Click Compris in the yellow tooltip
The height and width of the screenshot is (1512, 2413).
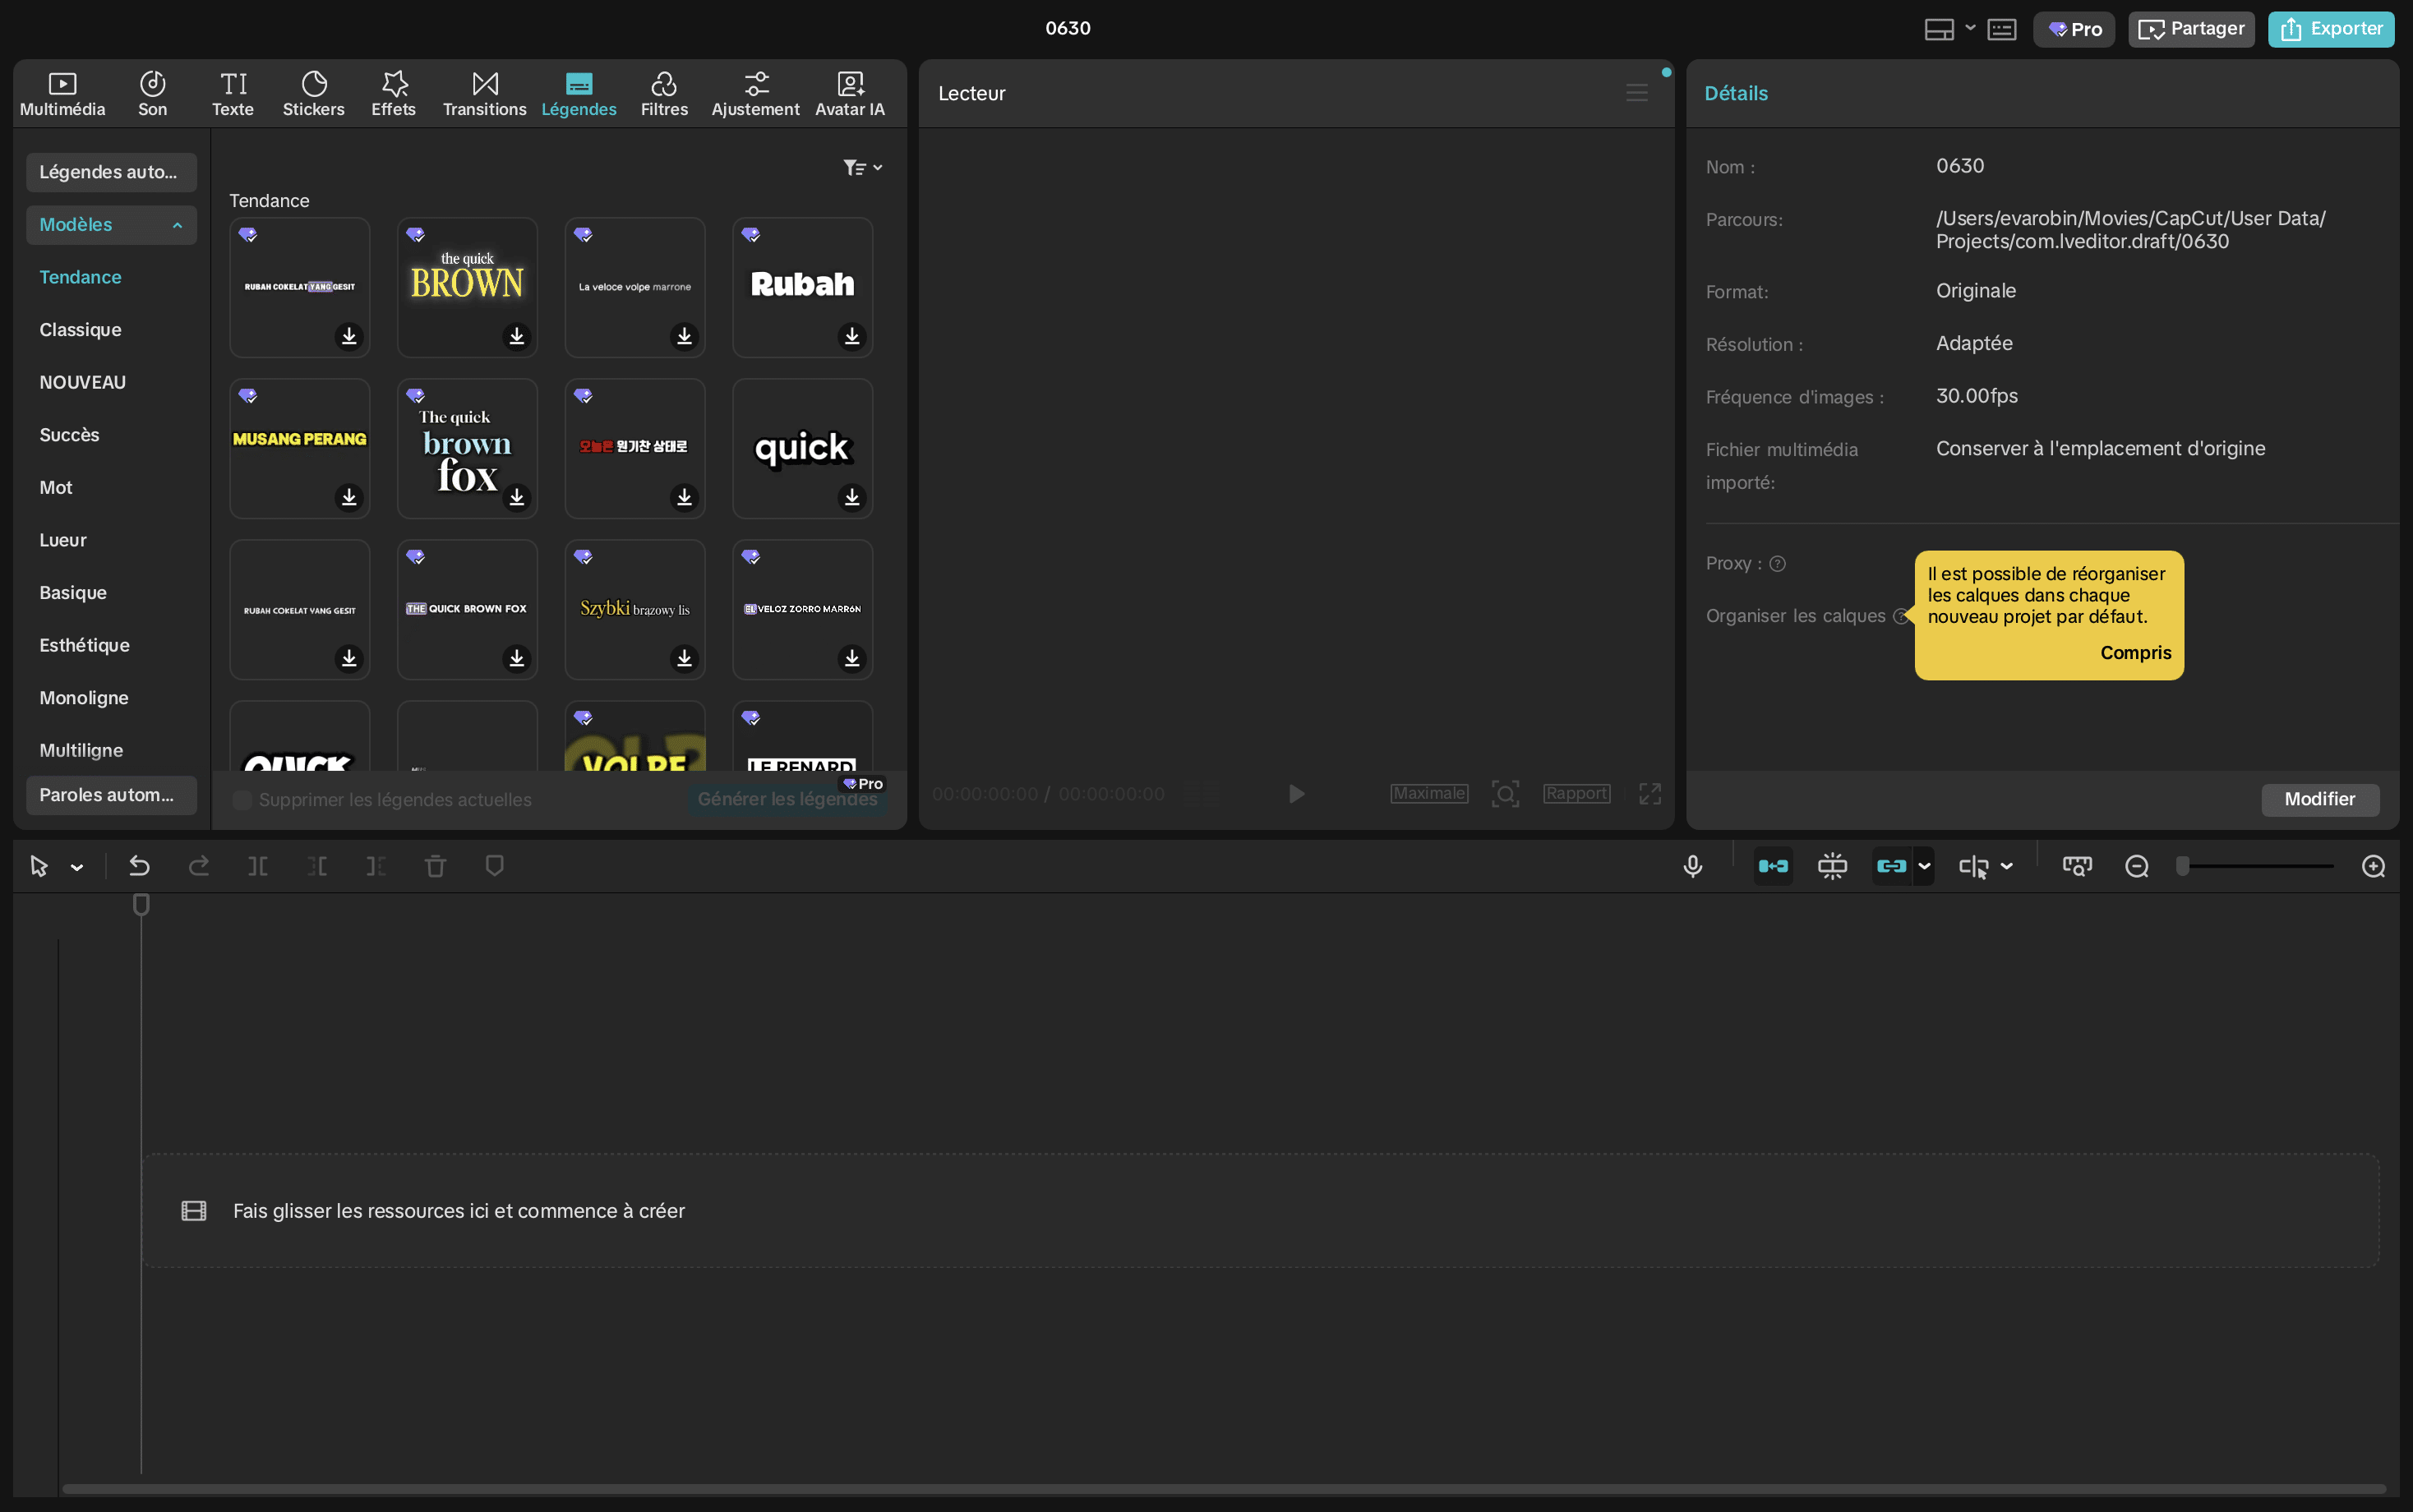(2135, 652)
